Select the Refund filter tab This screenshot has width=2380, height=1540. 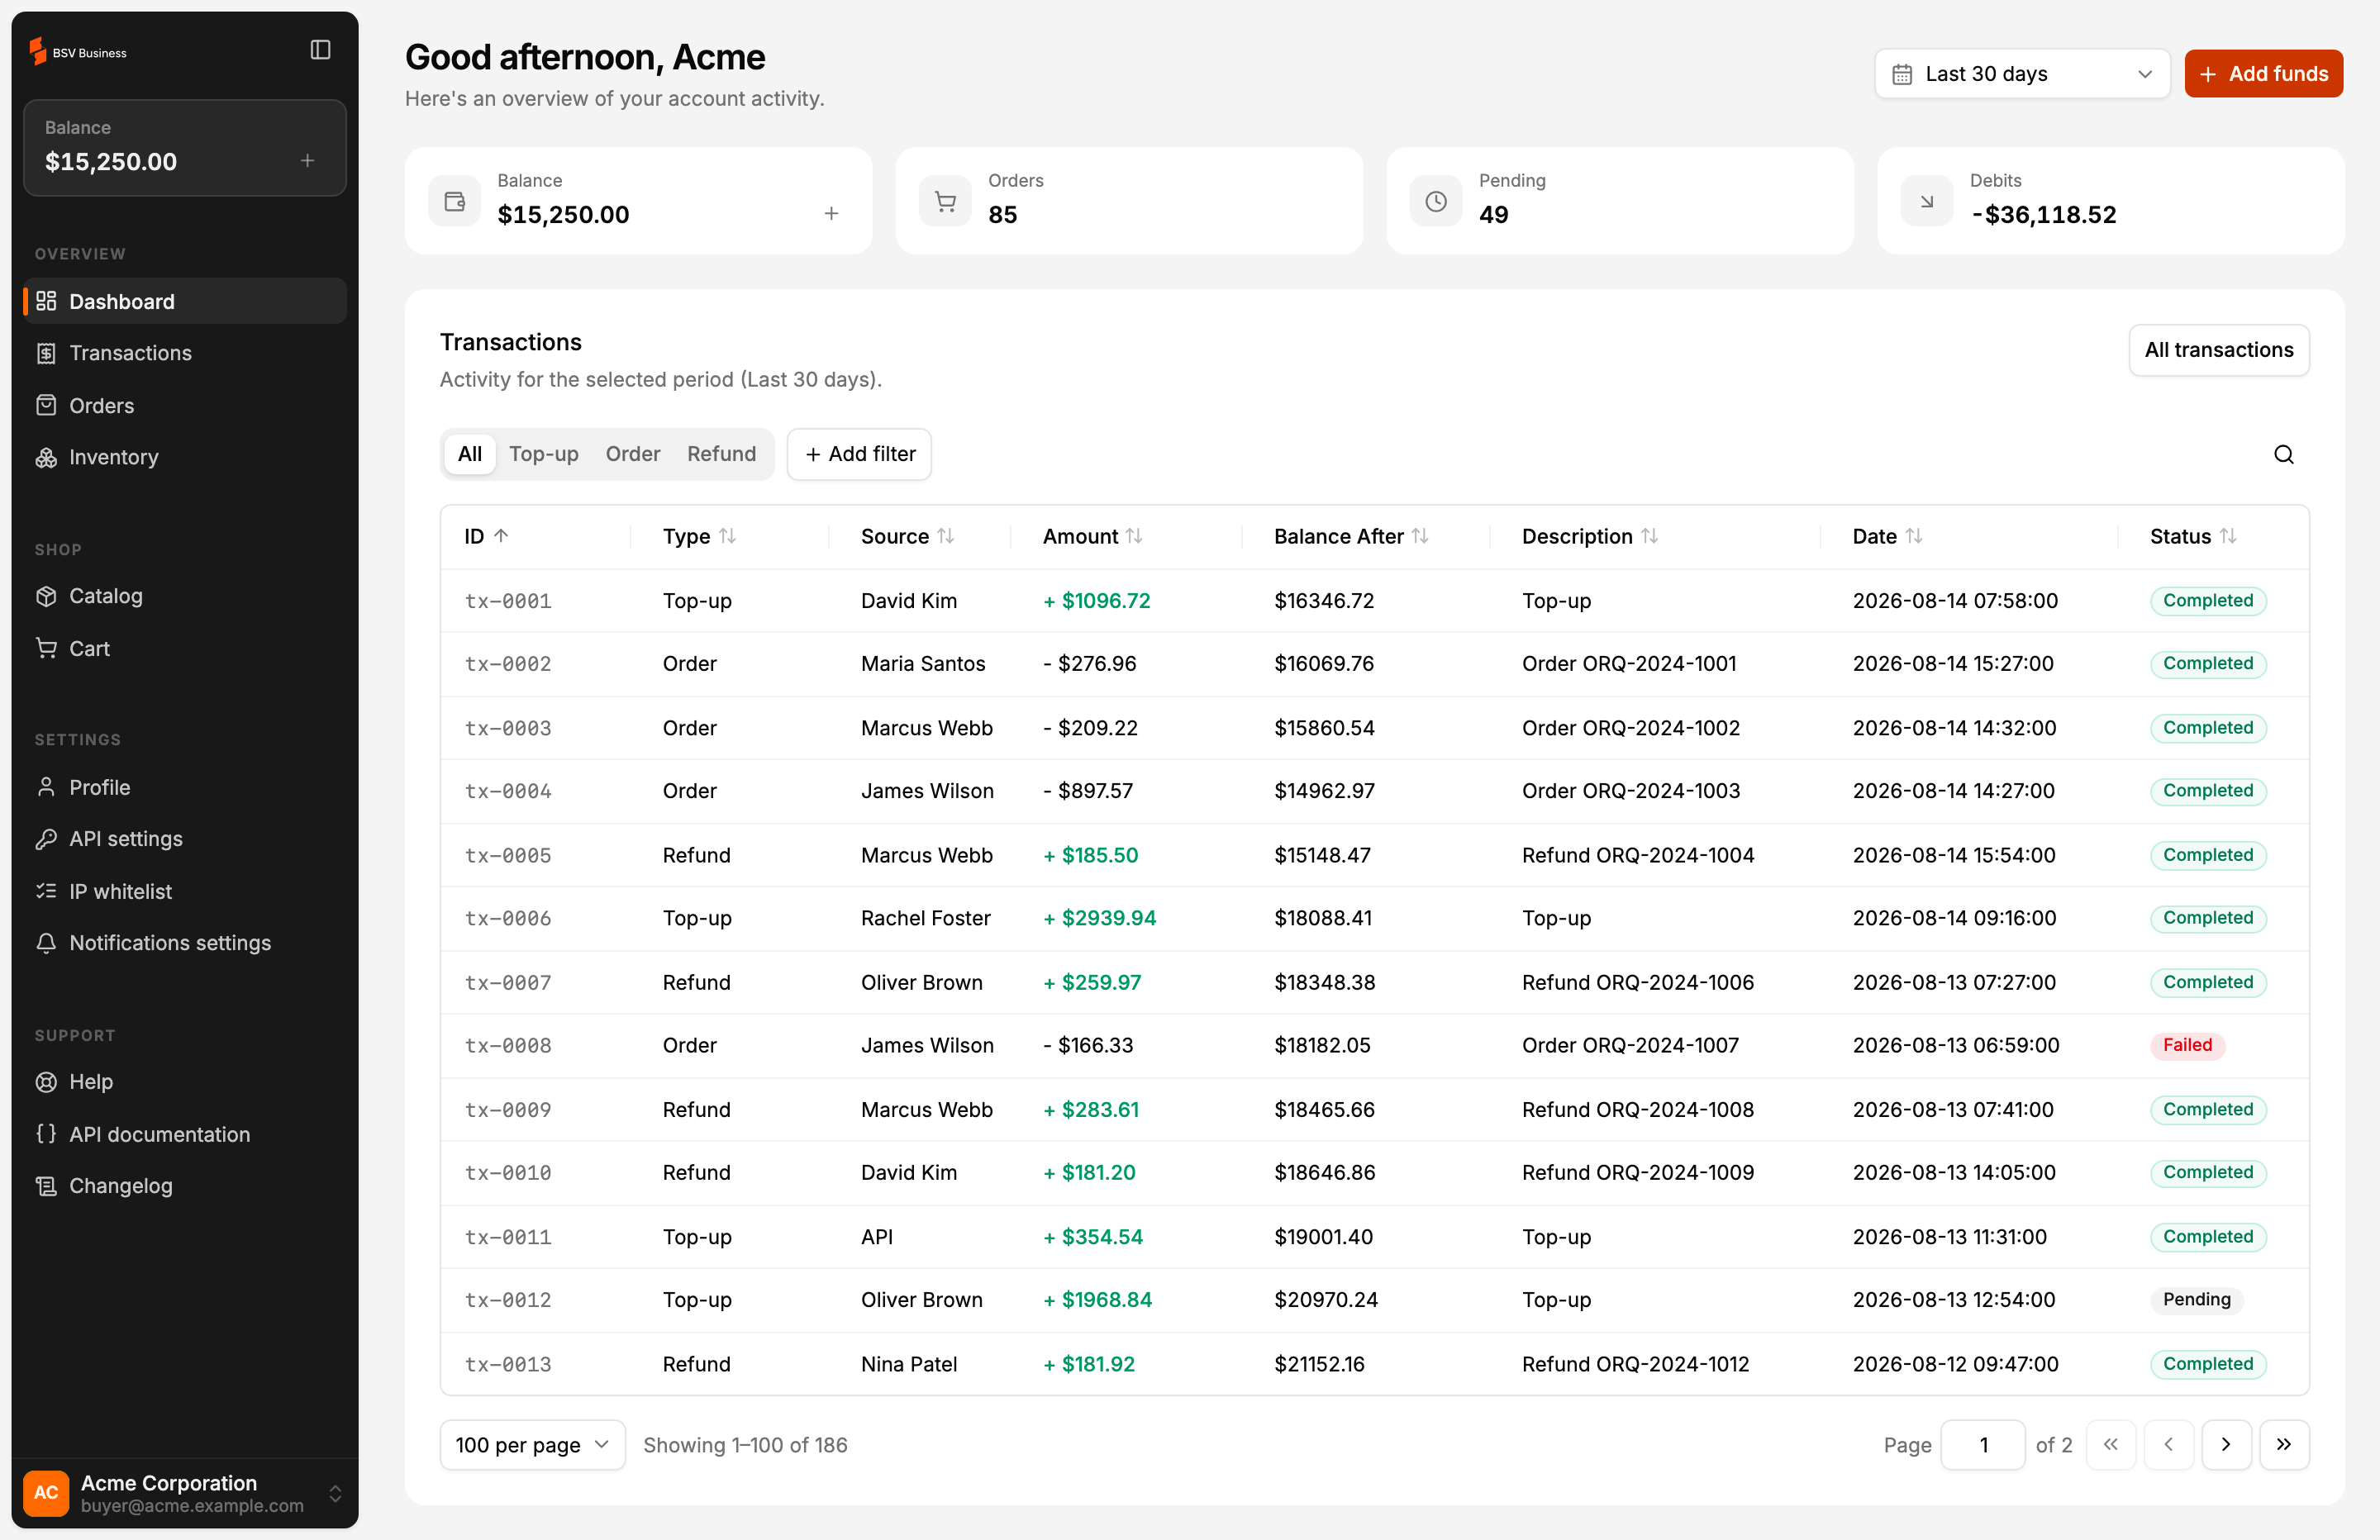tap(721, 454)
